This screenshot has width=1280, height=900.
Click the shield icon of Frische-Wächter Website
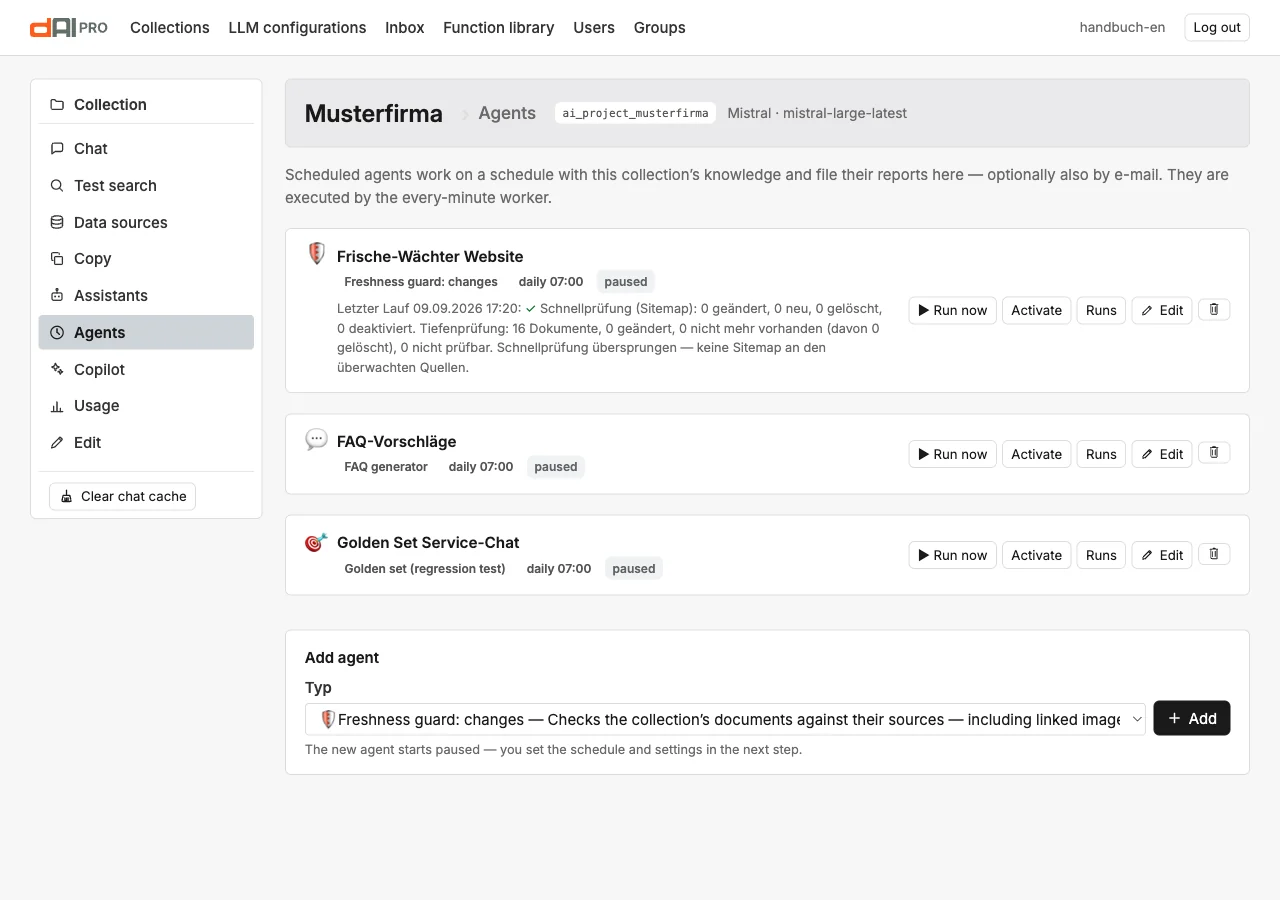(x=316, y=254)
